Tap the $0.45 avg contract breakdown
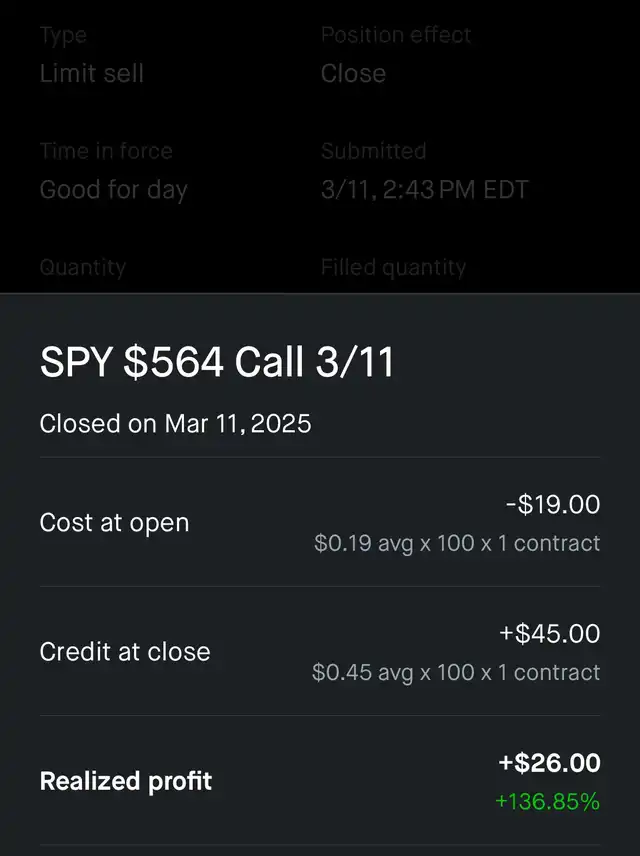The height and width of the screenshot is (856, 640). tap(456, 673)
